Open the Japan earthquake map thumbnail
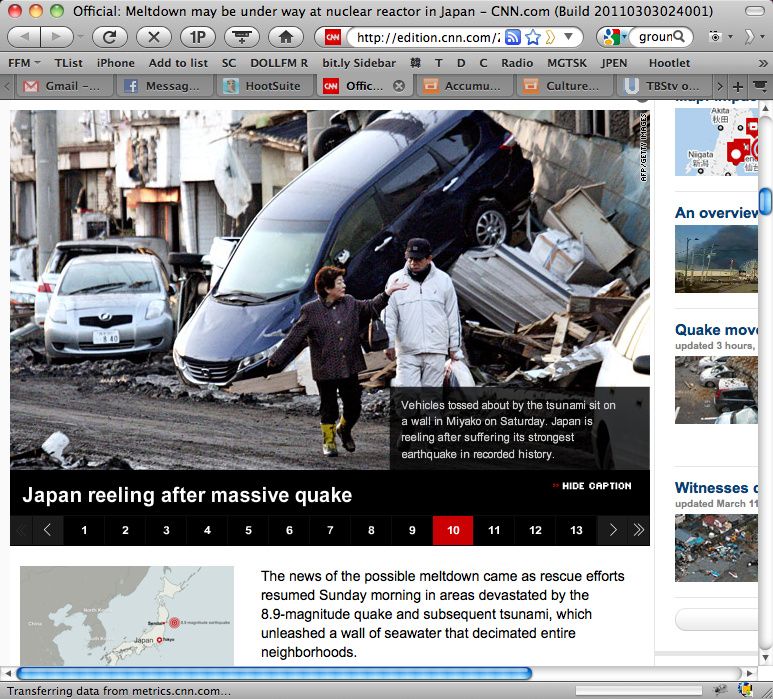 tap(127, 616)
